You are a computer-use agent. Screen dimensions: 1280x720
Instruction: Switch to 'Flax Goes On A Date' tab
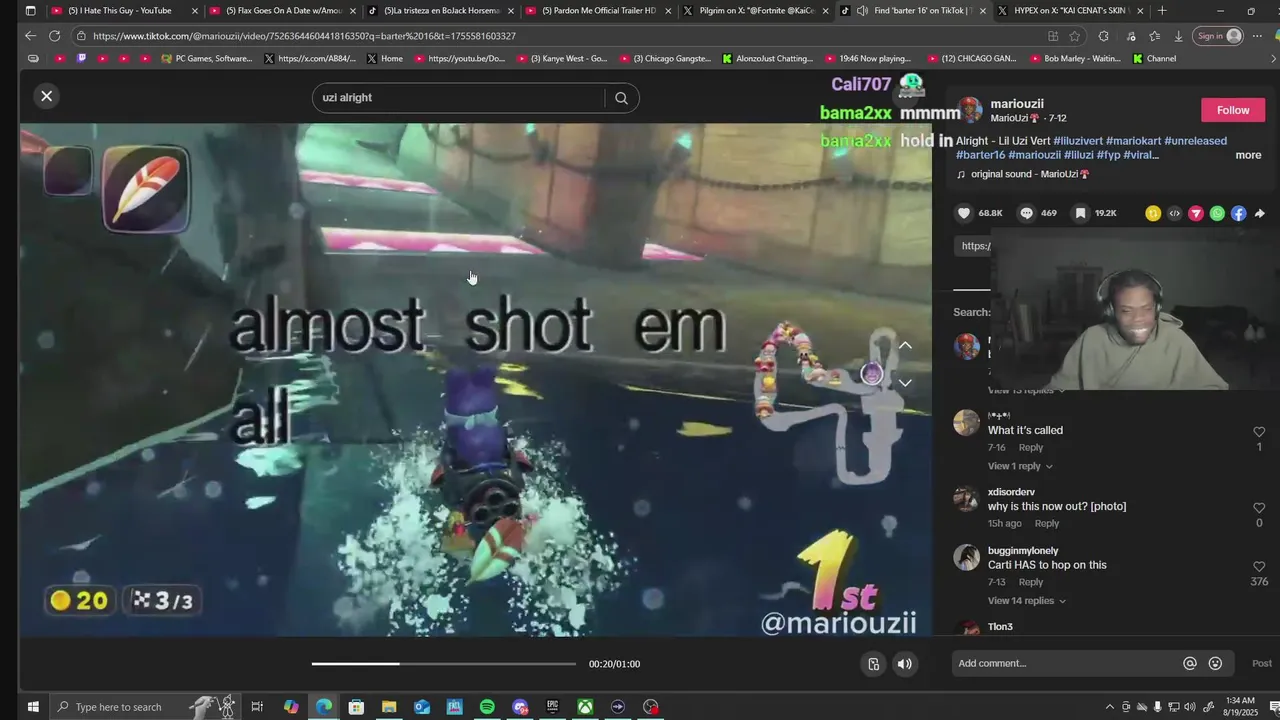pos(280,11)
